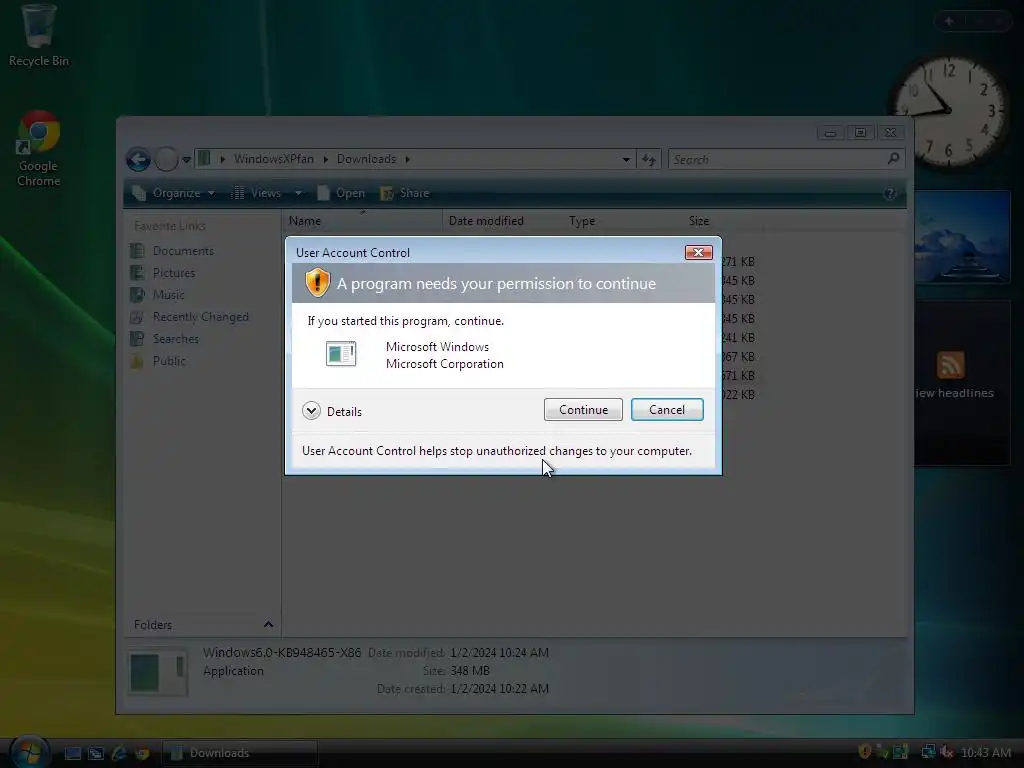Click Downloads in the address breadcrumb
Image resolution: width=1024 pixels, height=768 pixels.
[366, 159]
